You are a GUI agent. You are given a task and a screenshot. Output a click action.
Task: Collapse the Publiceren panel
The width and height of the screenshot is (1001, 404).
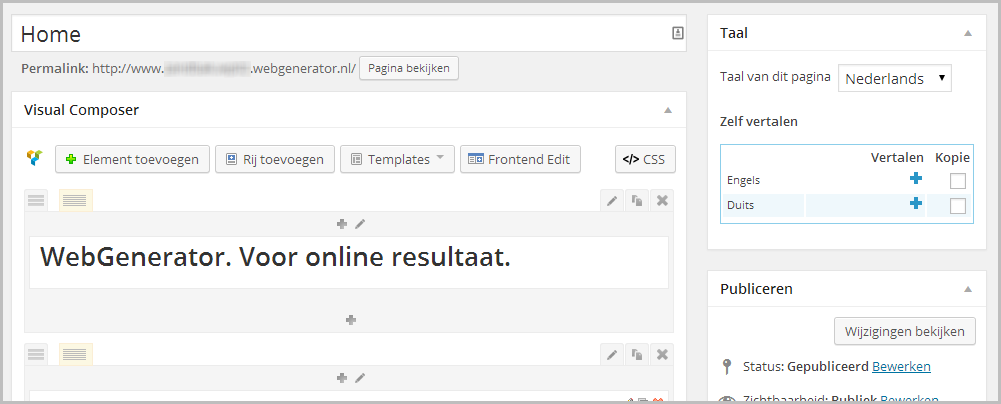coord(968,289)
